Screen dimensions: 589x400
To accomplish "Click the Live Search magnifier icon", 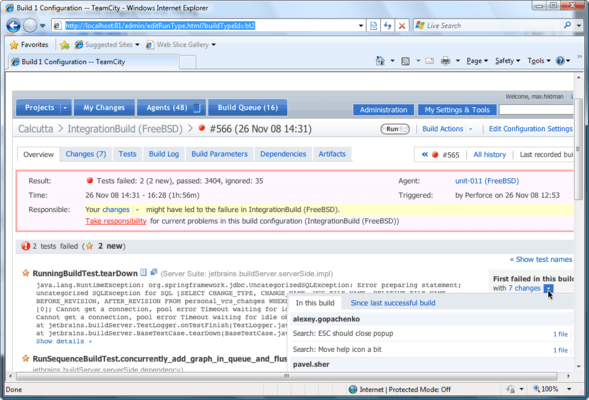I will pyautogui.click(x=567, y=25).
